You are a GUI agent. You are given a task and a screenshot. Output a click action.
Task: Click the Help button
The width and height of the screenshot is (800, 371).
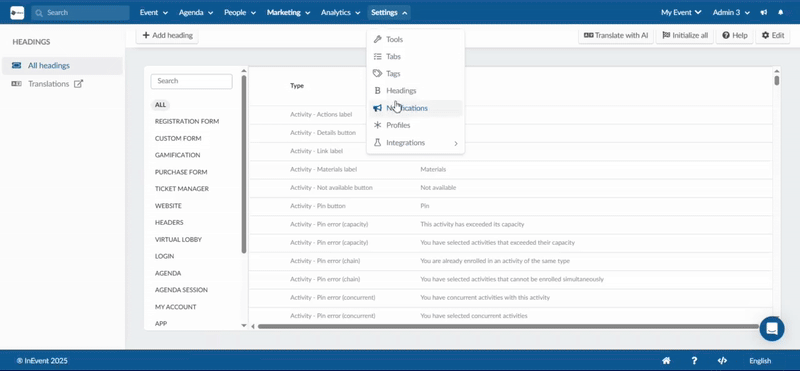click(735, 36)
